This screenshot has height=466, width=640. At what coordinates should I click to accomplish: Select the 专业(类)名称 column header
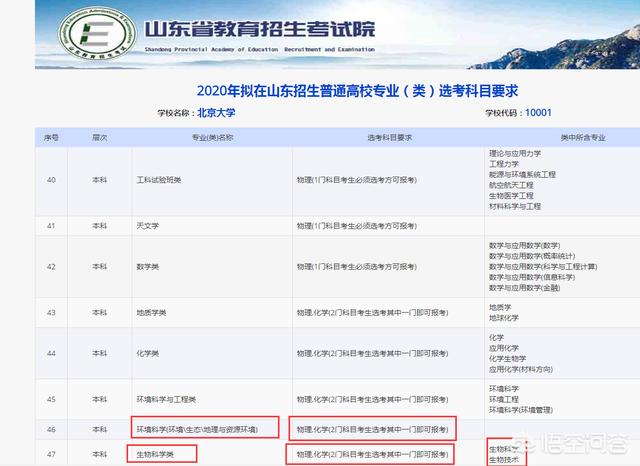(212, 137)
